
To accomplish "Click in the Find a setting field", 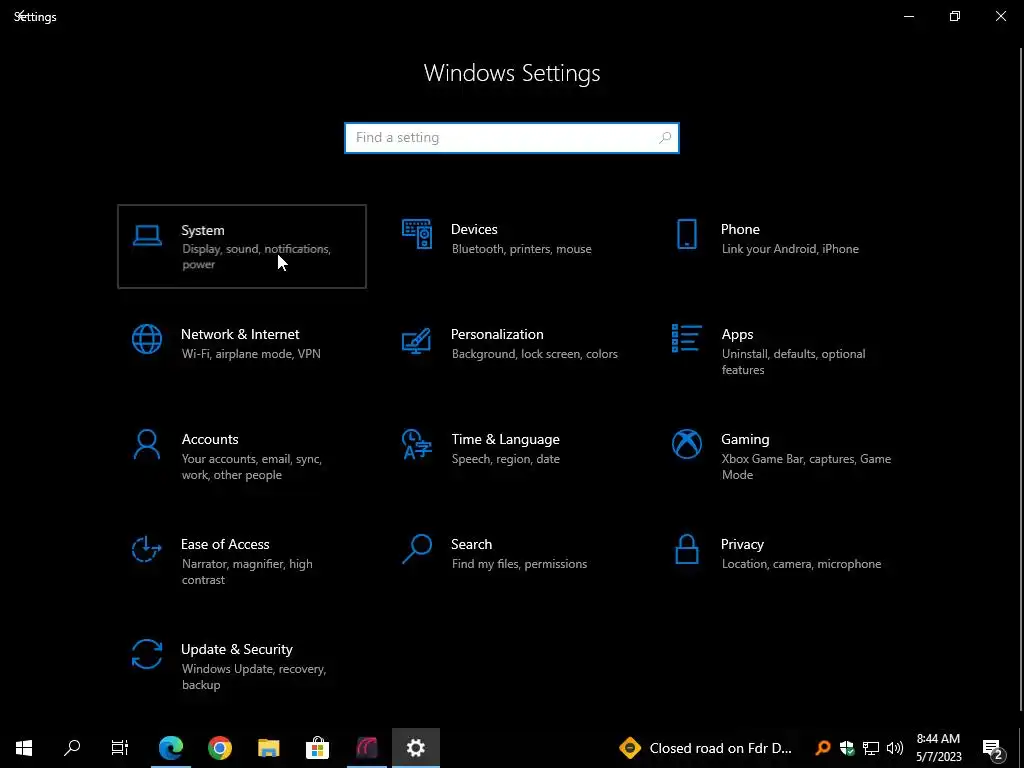I will click(512, 138).
